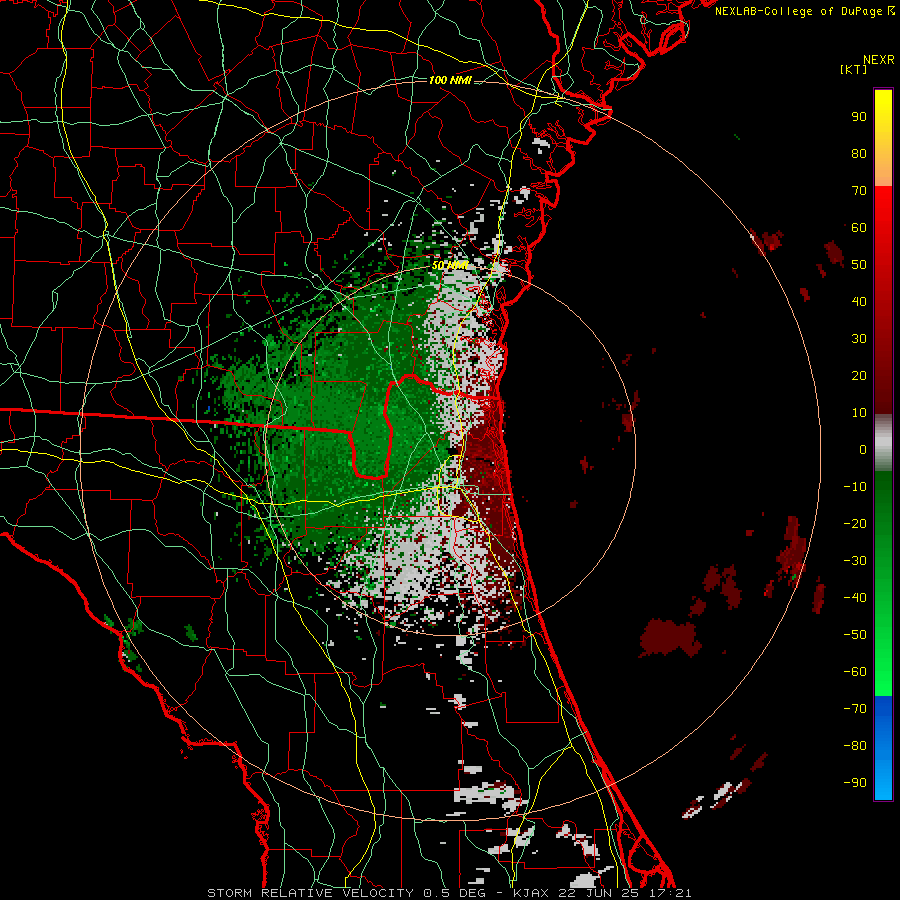The height and width of the screenshot is (900, 900).
Task: Click the -80 scale value
Action: pos(855,746)
